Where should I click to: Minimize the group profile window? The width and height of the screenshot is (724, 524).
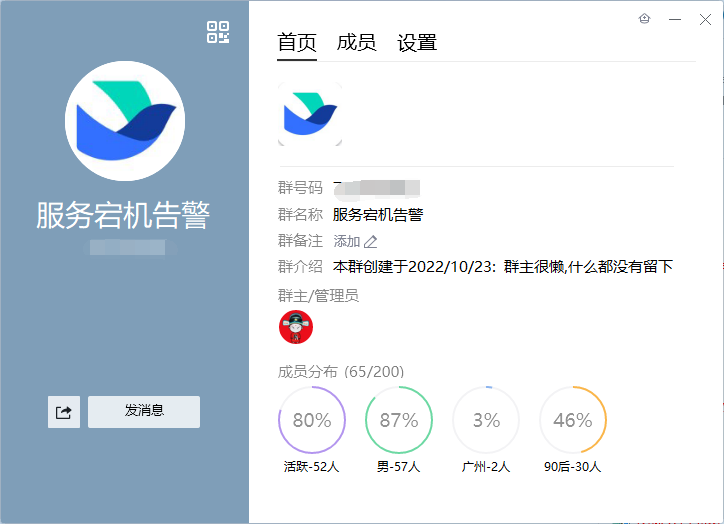[x=675, y=19]
